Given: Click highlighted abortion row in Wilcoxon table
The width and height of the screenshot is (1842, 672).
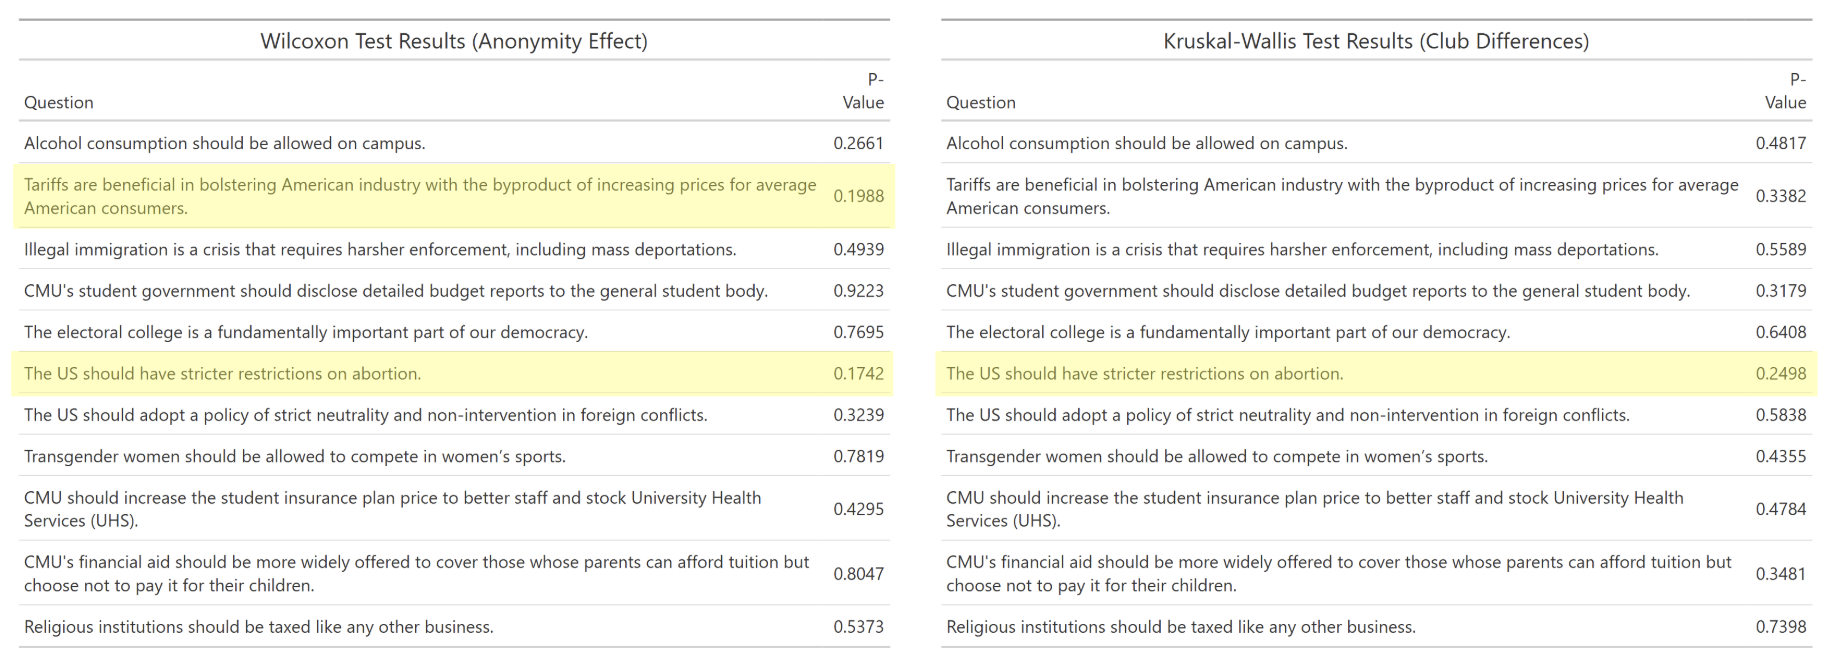Looking at the screenshot, I should point(454,373).
